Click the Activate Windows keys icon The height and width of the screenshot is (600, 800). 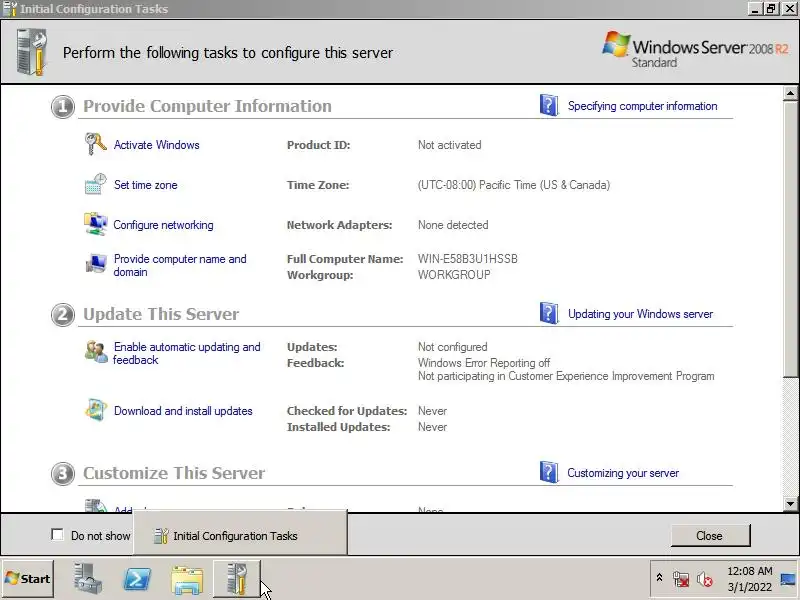[95, 144]
